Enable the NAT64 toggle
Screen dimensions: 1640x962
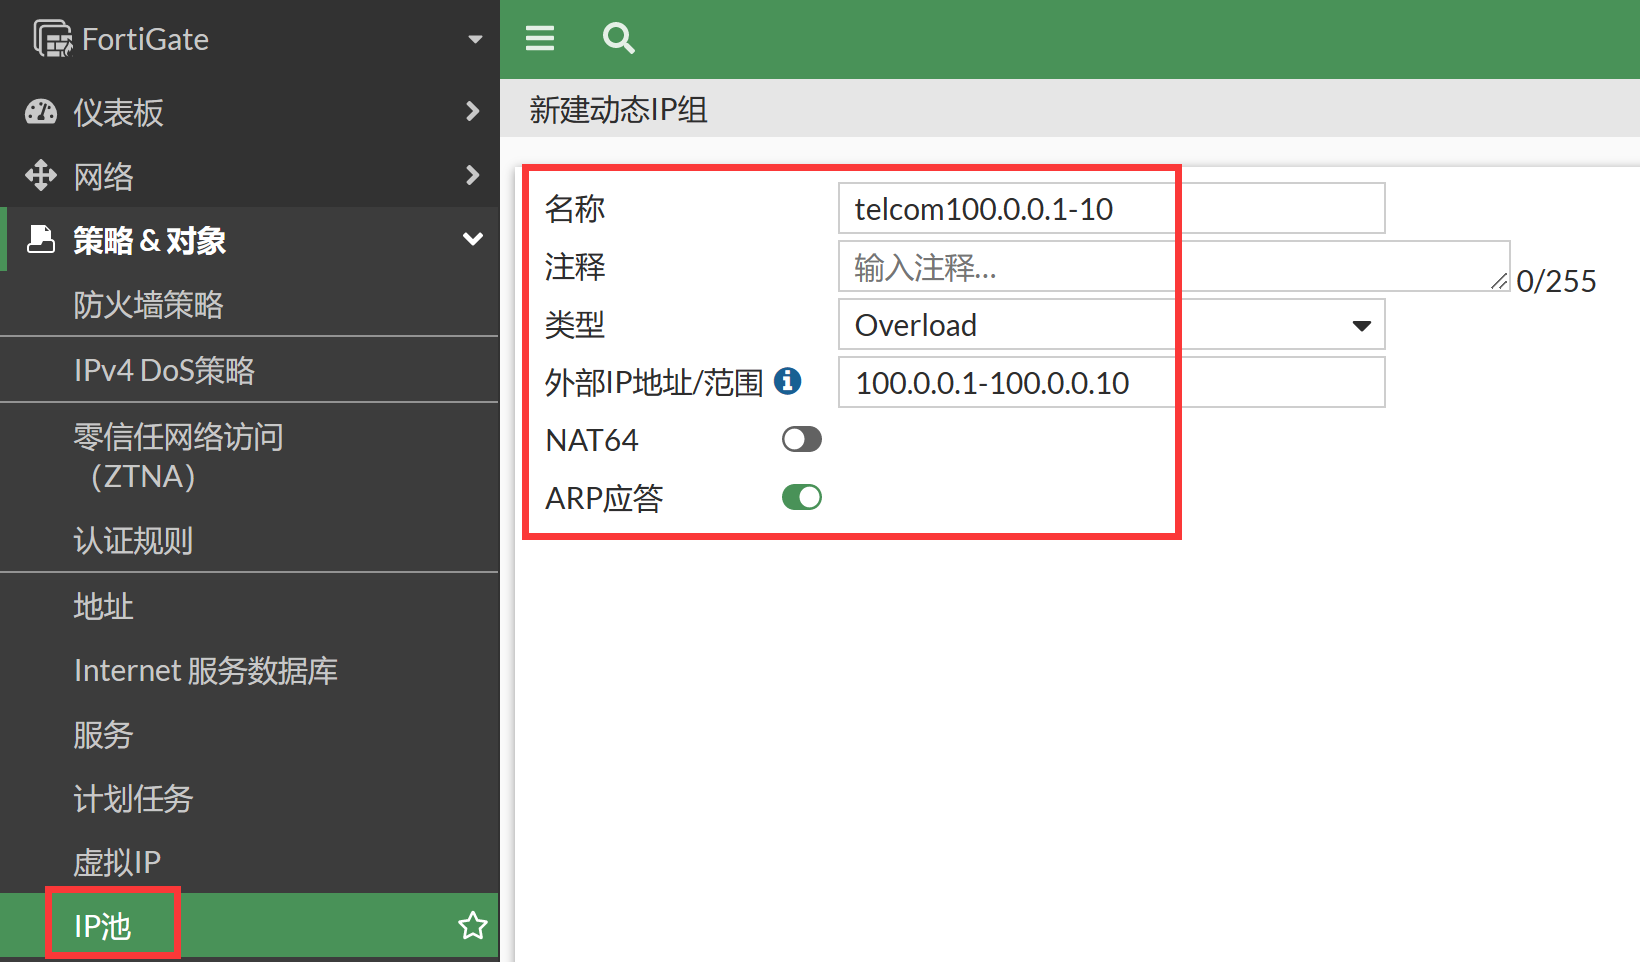pos(801,439)
